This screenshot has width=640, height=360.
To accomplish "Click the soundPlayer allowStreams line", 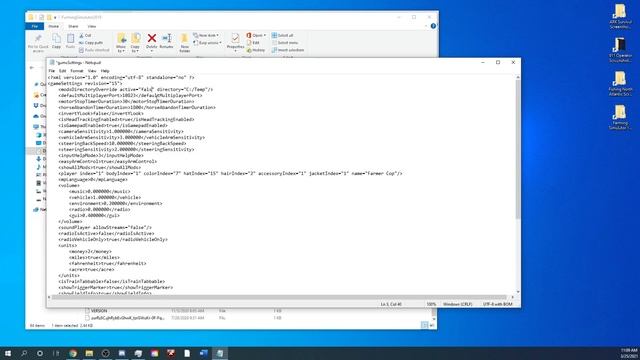I will tap(105, 227).
